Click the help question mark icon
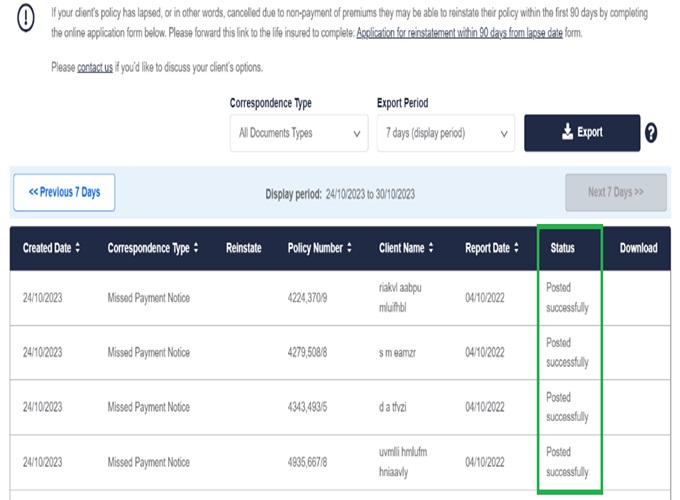 [x=651, y=133]
